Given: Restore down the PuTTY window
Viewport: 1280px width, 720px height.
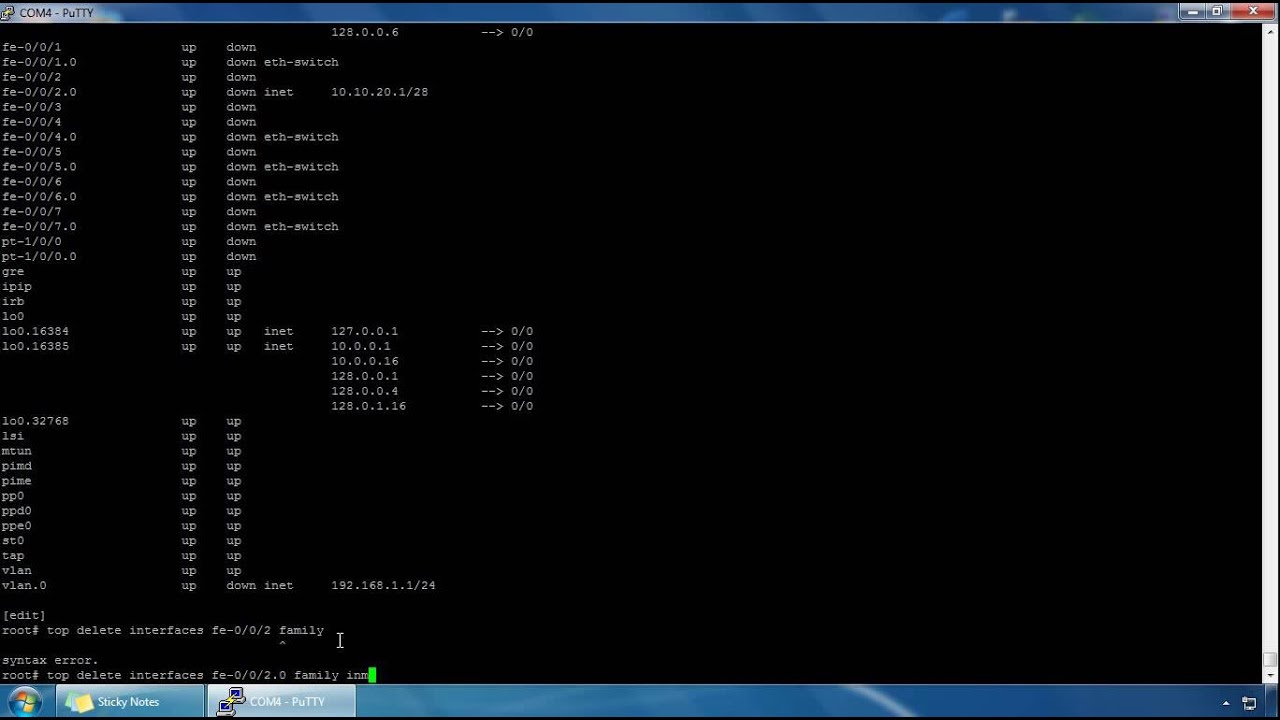Looking at the screenshot, I should tap(1218, 11).
